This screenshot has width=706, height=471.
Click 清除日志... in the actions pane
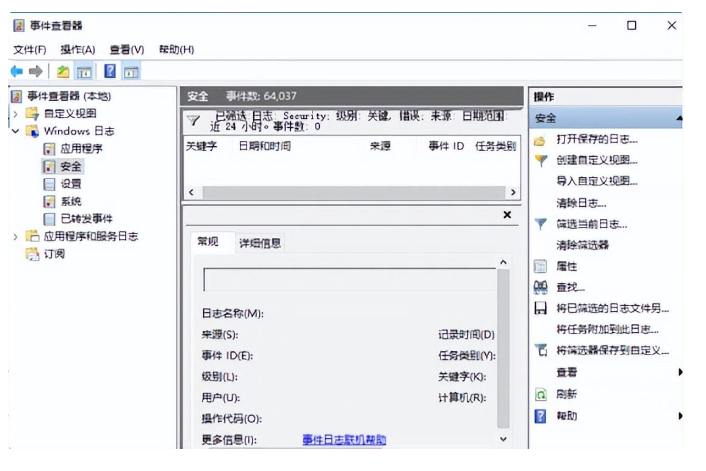coord(581,203)
